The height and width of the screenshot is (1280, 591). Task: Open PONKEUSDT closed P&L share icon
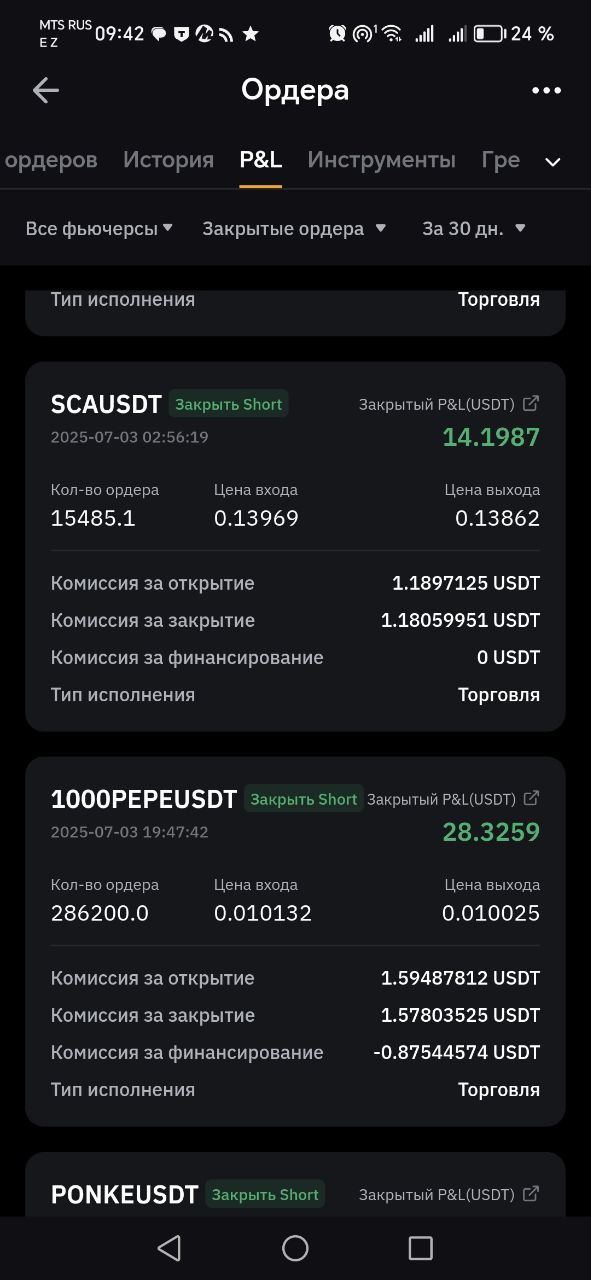(531, 1194)
